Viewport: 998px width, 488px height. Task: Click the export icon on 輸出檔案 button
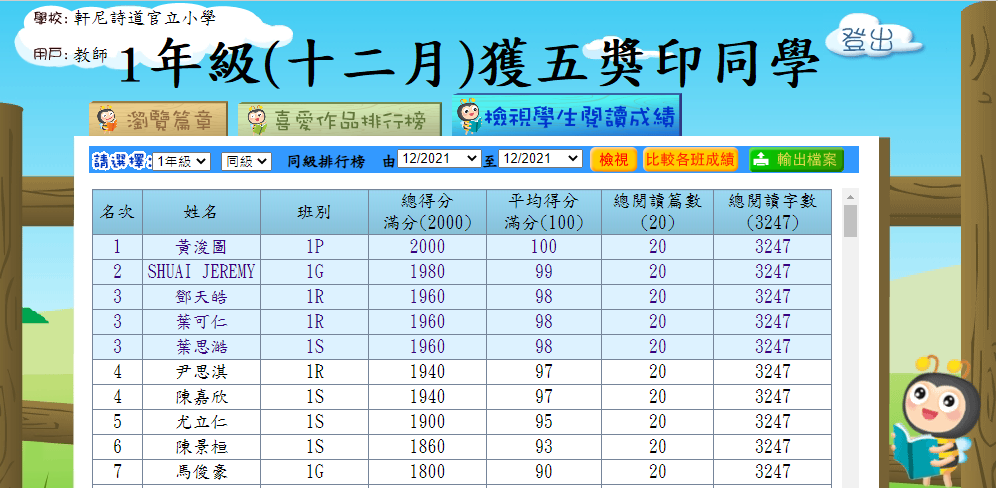pyautogui.click(x=761, y=160)
